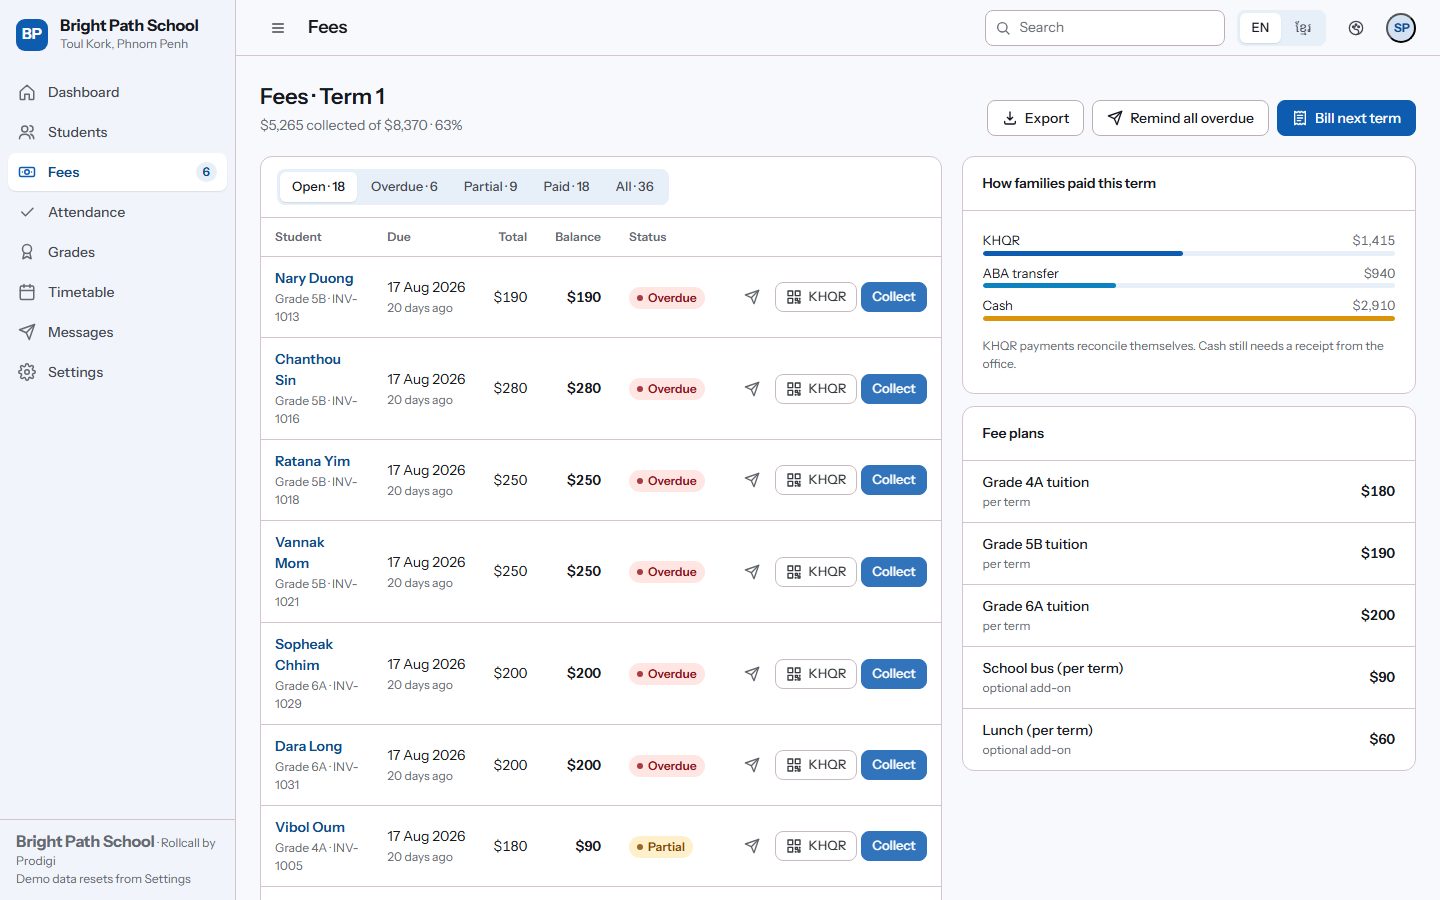1440x900 pixels.
Task: Click Remind all overdue
Action: coord(1180,118)
